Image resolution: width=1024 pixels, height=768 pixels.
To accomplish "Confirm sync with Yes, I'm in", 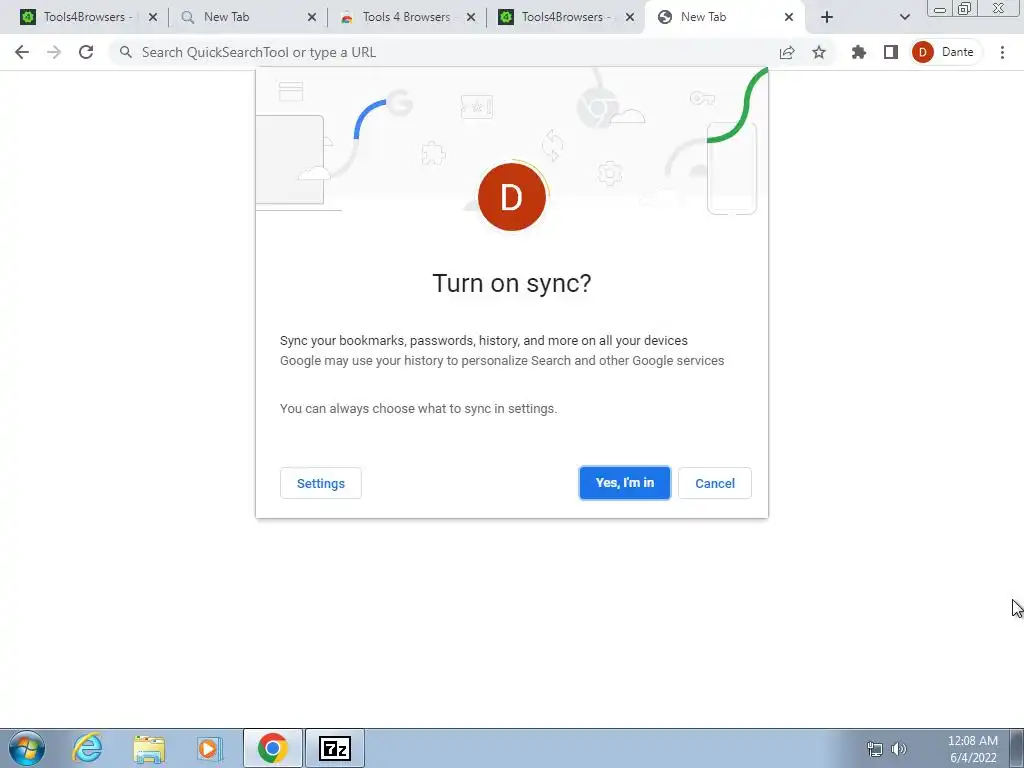I will tap(624, 483).
